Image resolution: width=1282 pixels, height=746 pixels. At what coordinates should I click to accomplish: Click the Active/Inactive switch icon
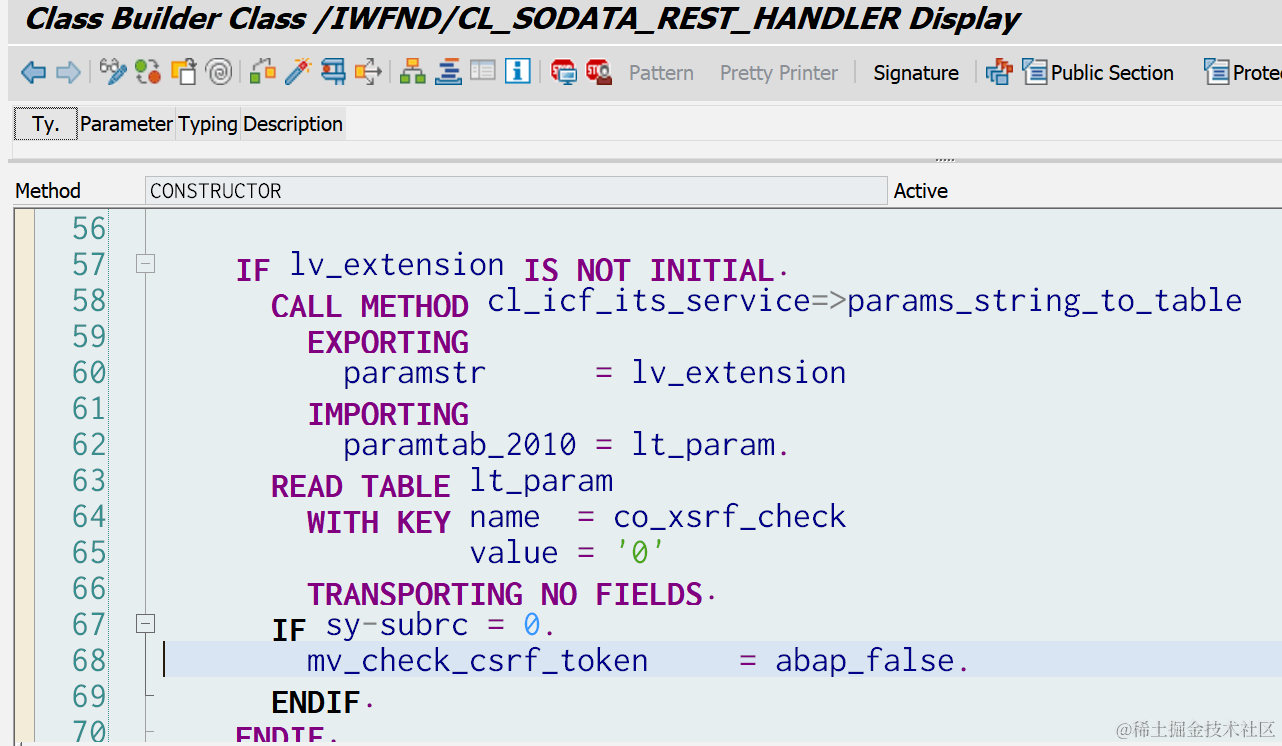point(148,71)
